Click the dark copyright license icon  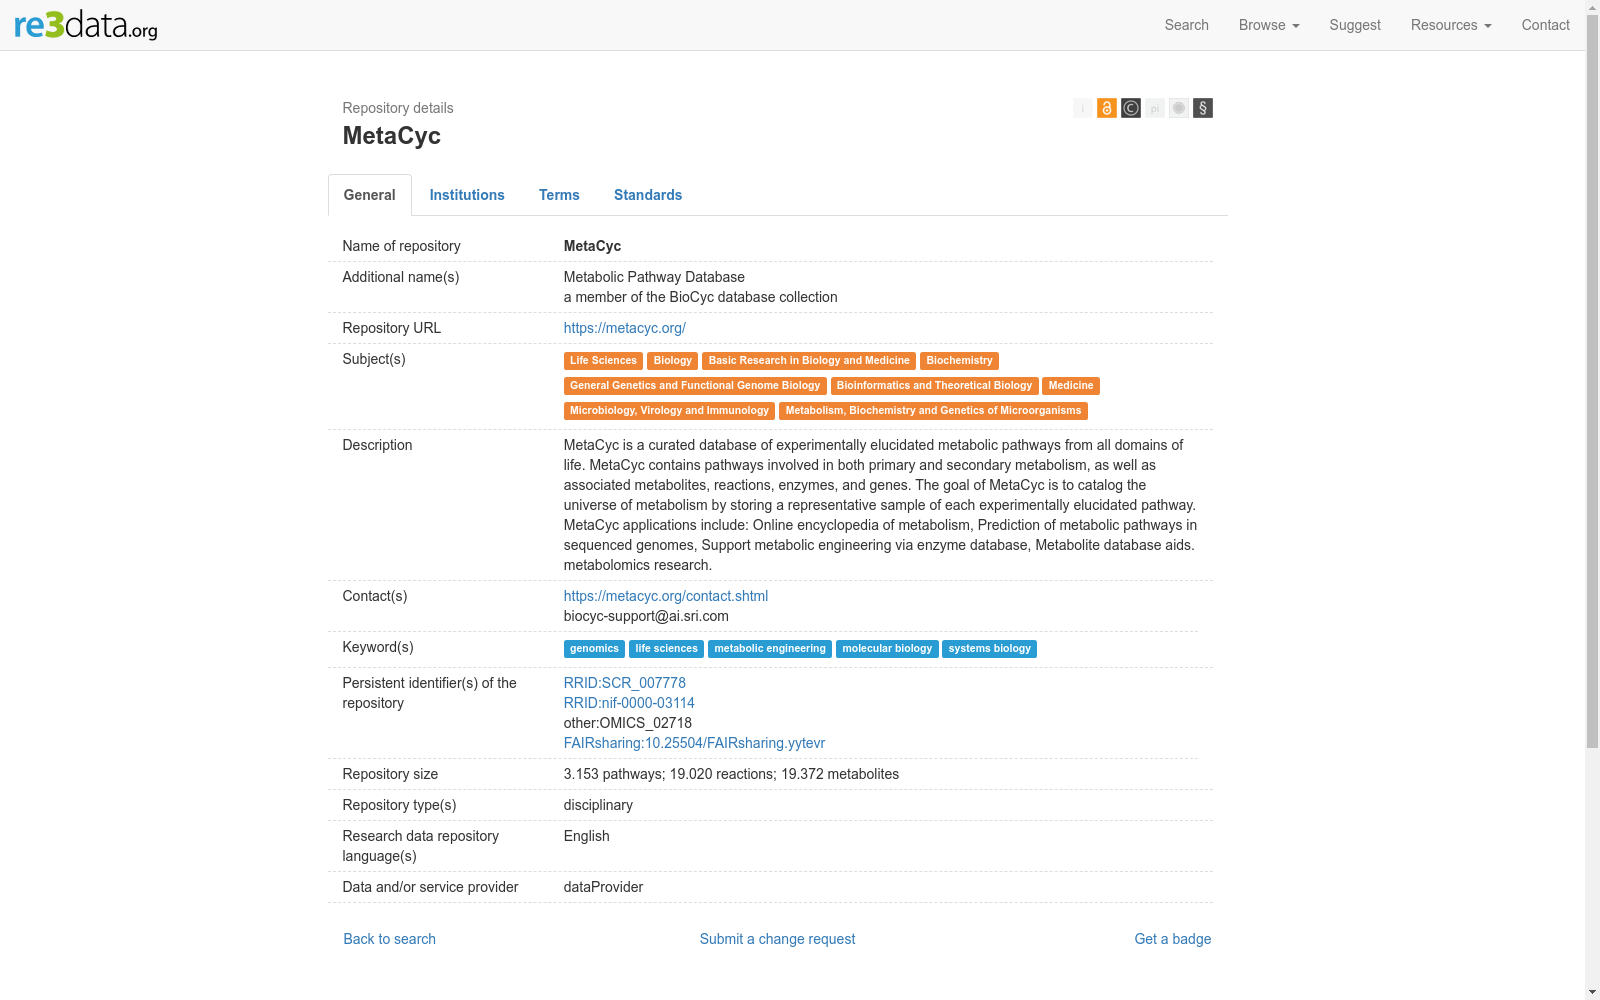coord(1130,108)
